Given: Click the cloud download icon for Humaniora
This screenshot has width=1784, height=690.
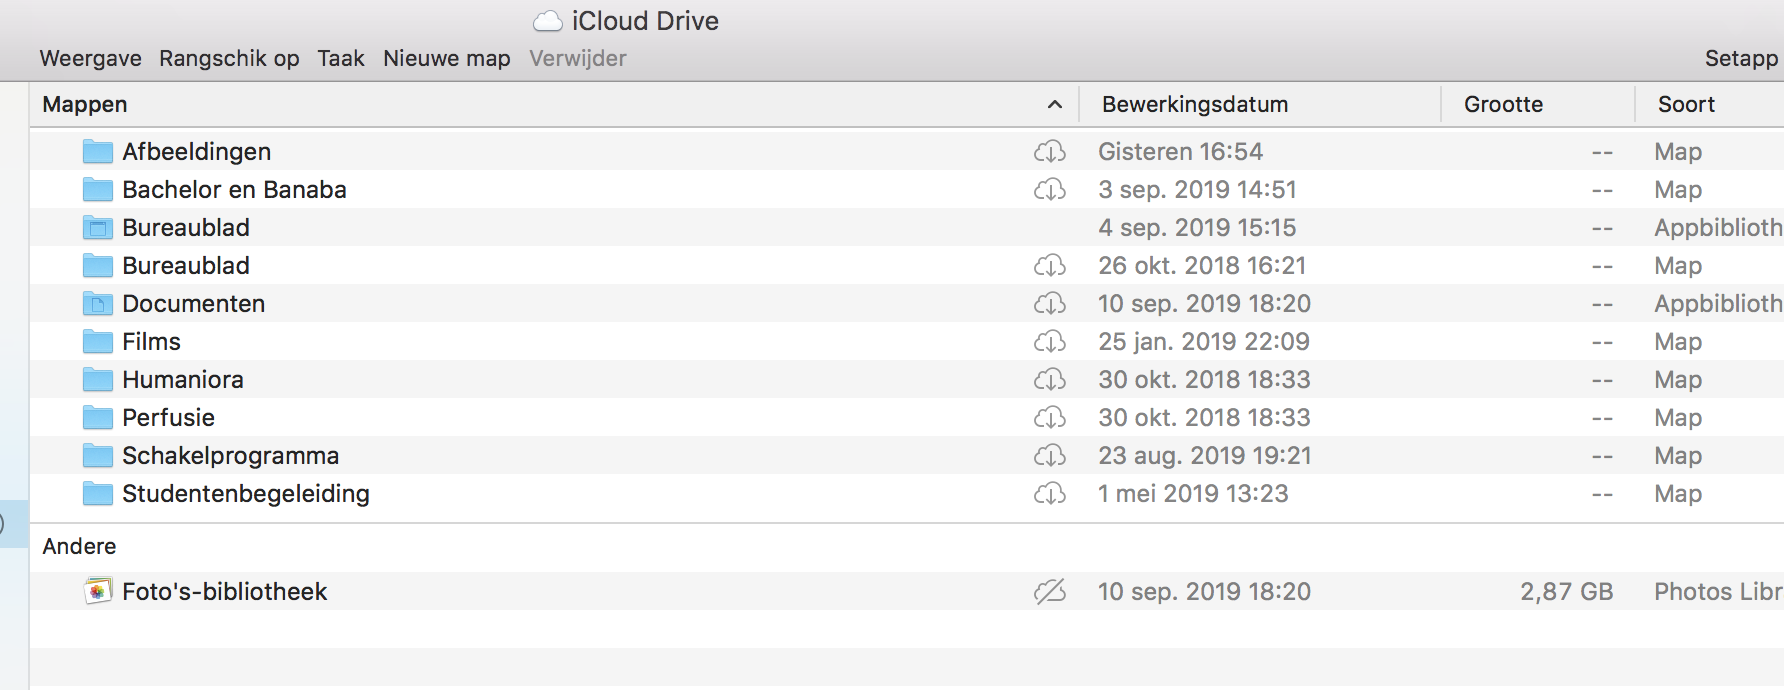Looking at the screenshot, I should point(1049,380).
